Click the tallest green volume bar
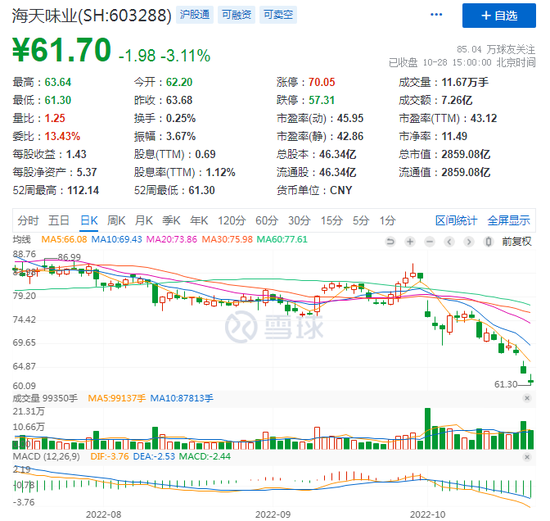Screen dimensions: 550x521 (x=427, y=429)
